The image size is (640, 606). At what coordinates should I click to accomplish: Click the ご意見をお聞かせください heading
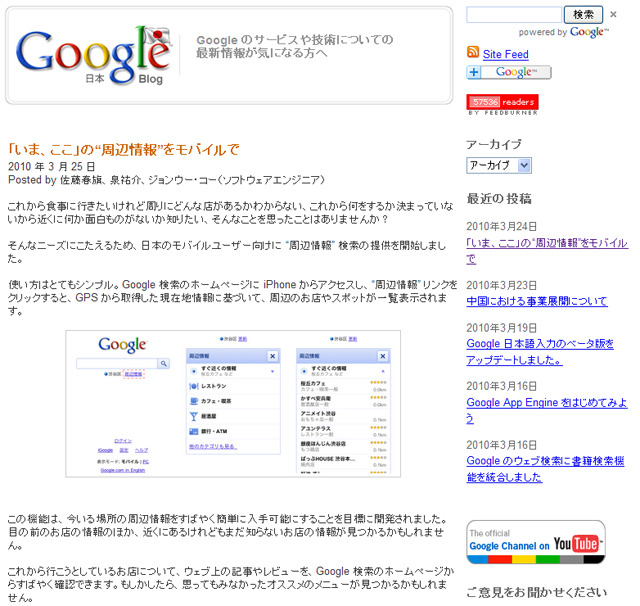pyautogui.click(x=537, y=592)
